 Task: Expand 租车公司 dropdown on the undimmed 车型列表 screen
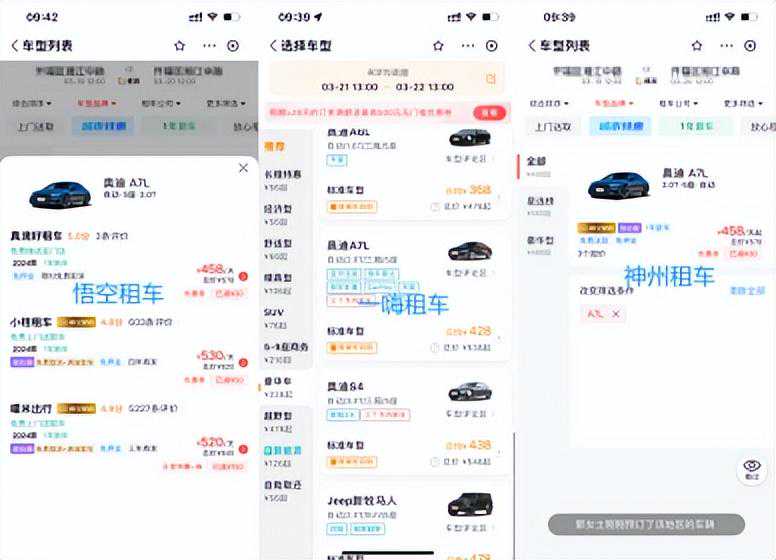click(x=679, y=103)
